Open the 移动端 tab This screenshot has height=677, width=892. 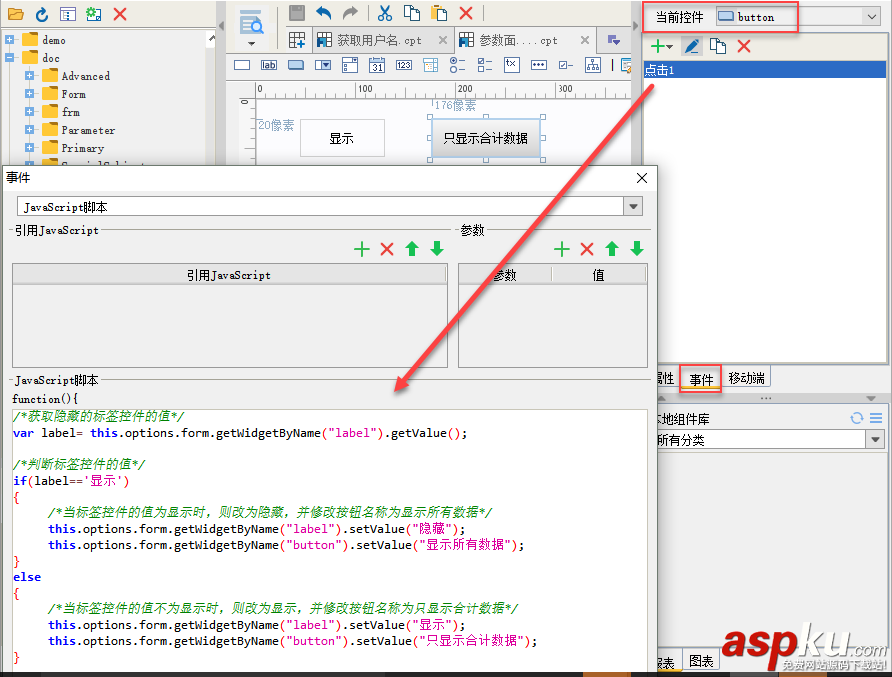(x=746, y=378)
